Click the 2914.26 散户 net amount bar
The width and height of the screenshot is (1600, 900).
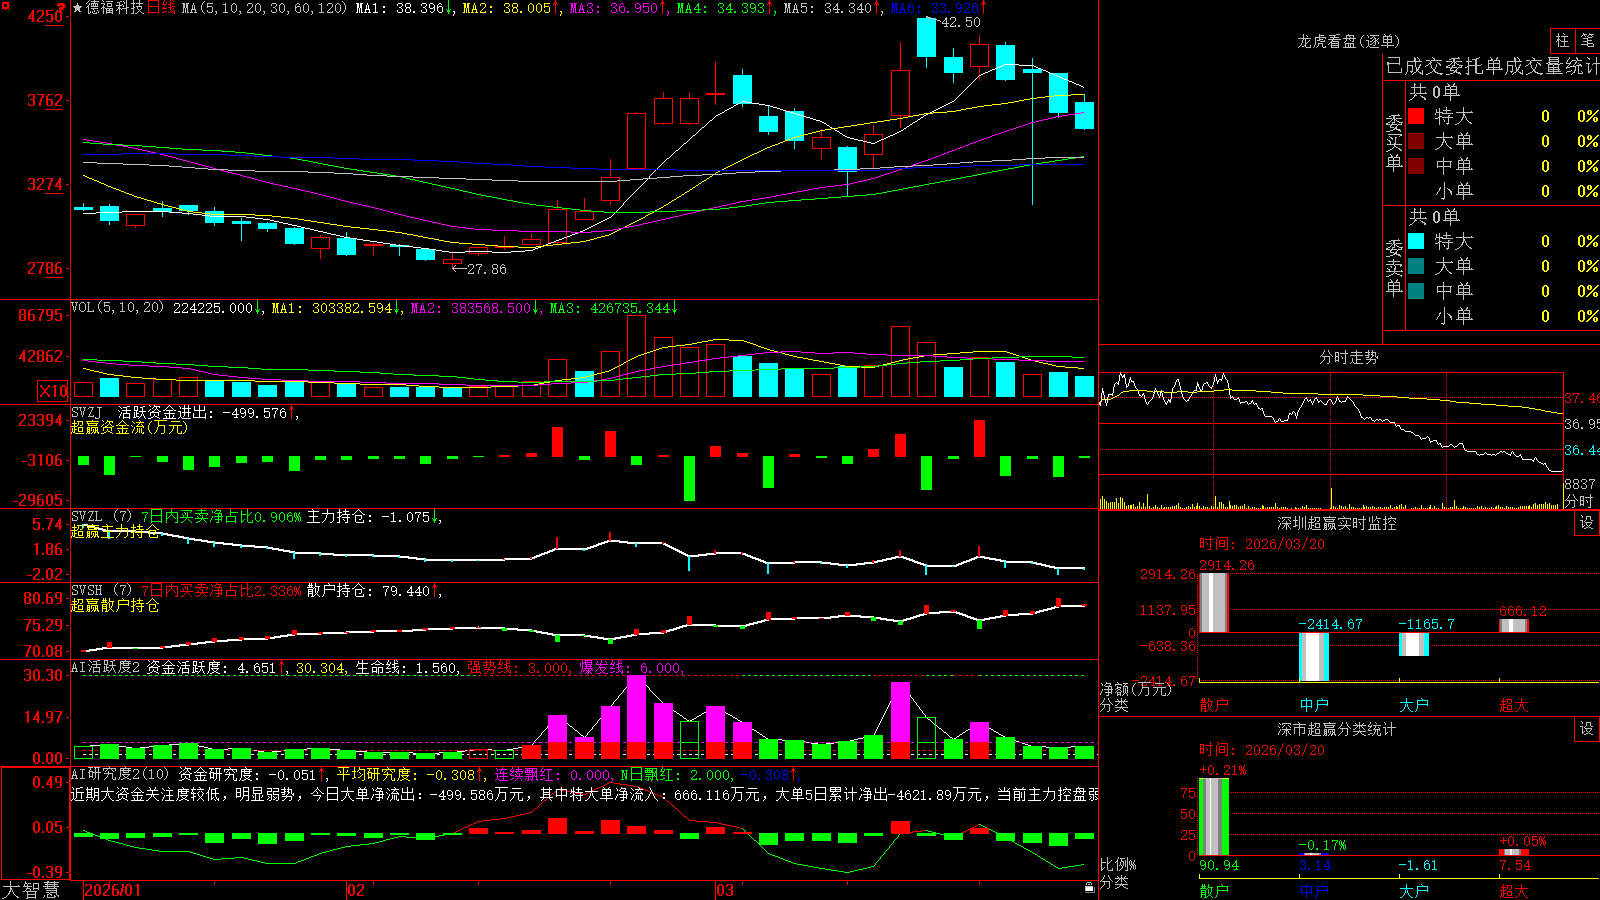tap(1214, 602)
